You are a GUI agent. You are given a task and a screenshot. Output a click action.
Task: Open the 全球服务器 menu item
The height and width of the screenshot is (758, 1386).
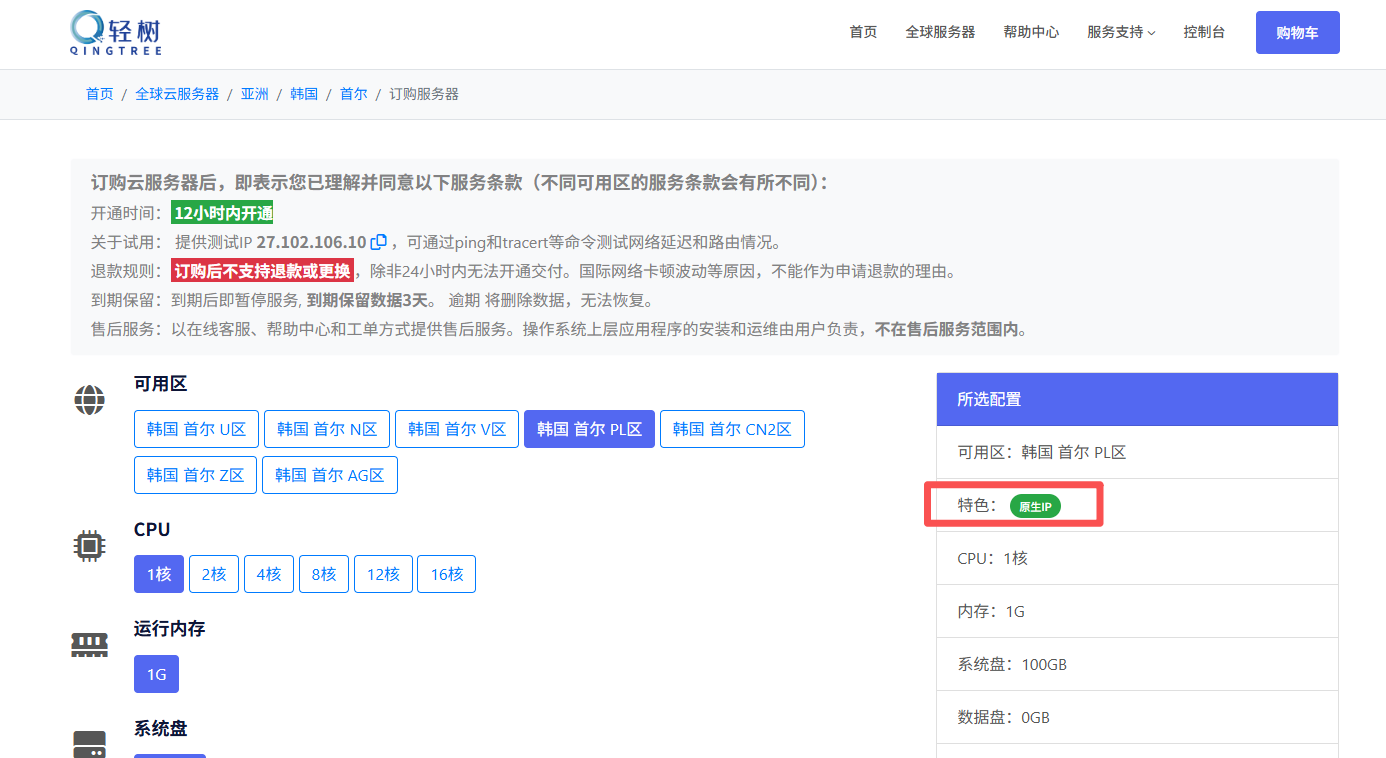tap(940, 32)
